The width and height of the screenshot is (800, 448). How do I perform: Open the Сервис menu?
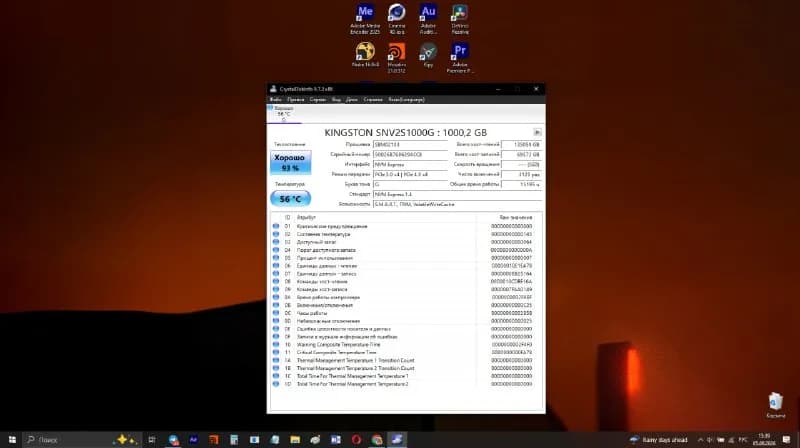(317, 99)
